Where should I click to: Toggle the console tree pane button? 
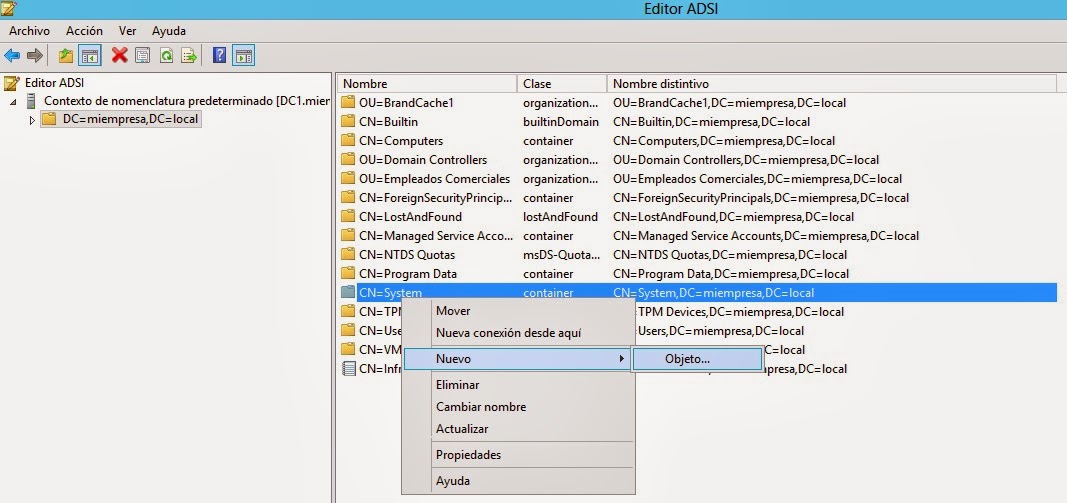coord(89,55)
